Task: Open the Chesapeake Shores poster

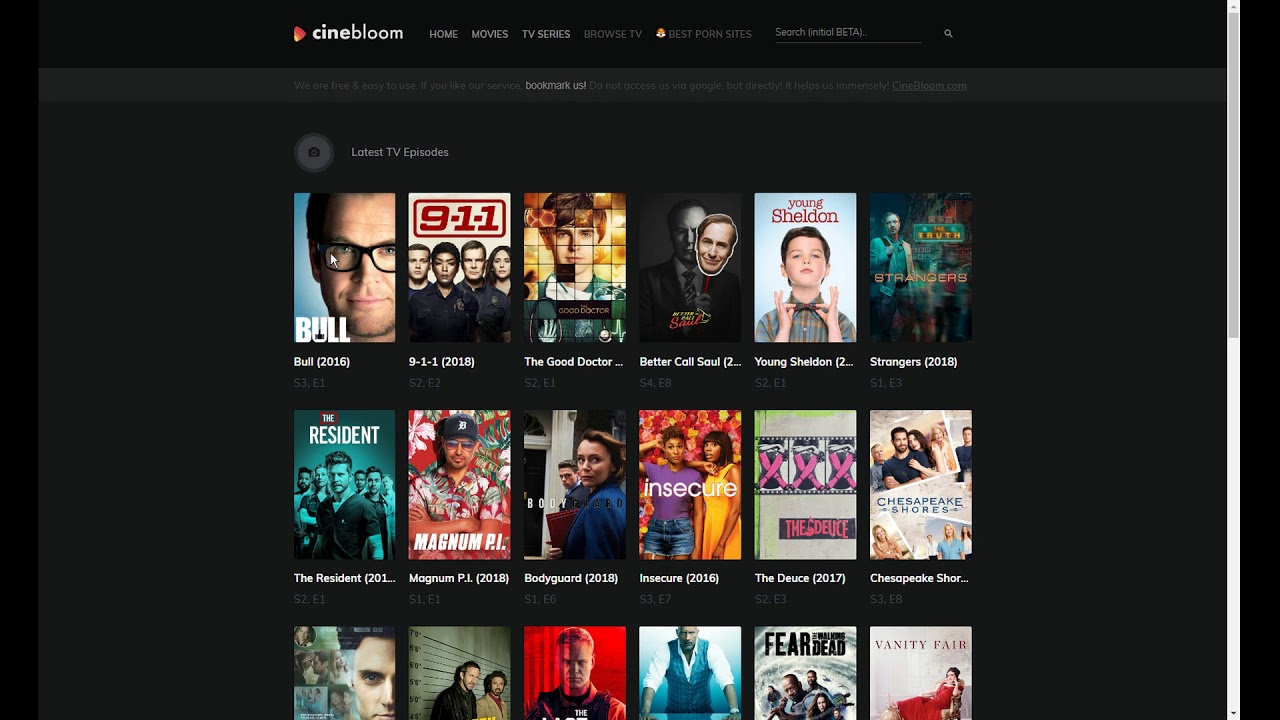Action: click(921, 485)
